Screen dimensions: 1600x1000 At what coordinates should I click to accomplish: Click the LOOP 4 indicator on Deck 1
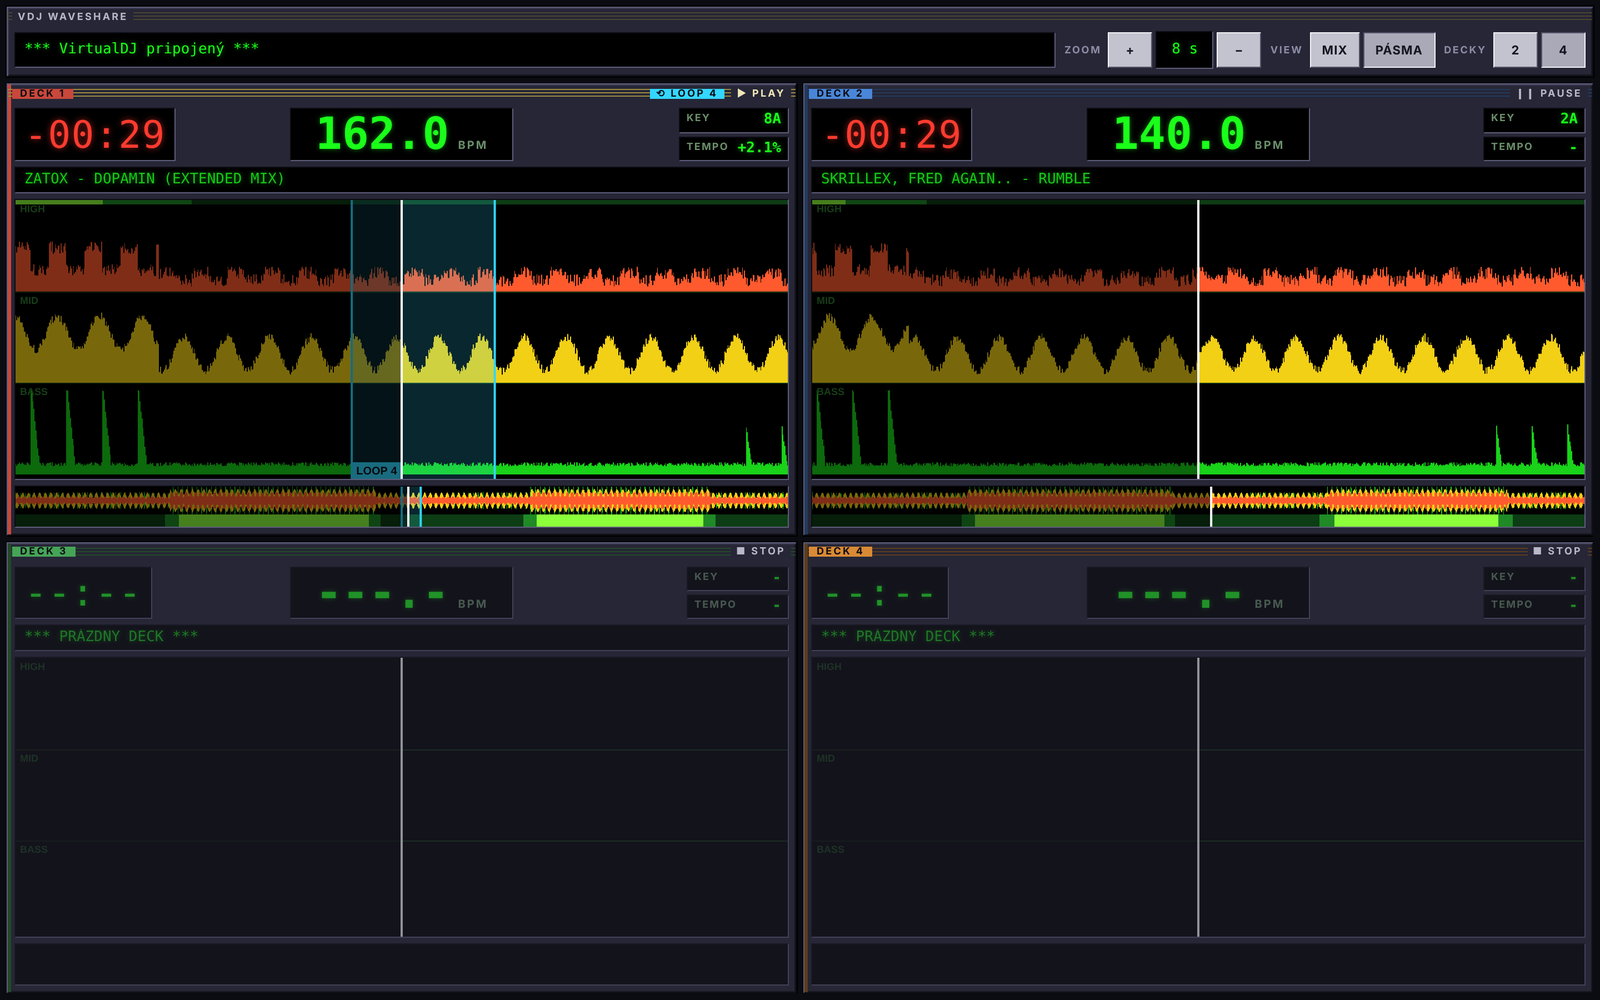pos(686,93)
